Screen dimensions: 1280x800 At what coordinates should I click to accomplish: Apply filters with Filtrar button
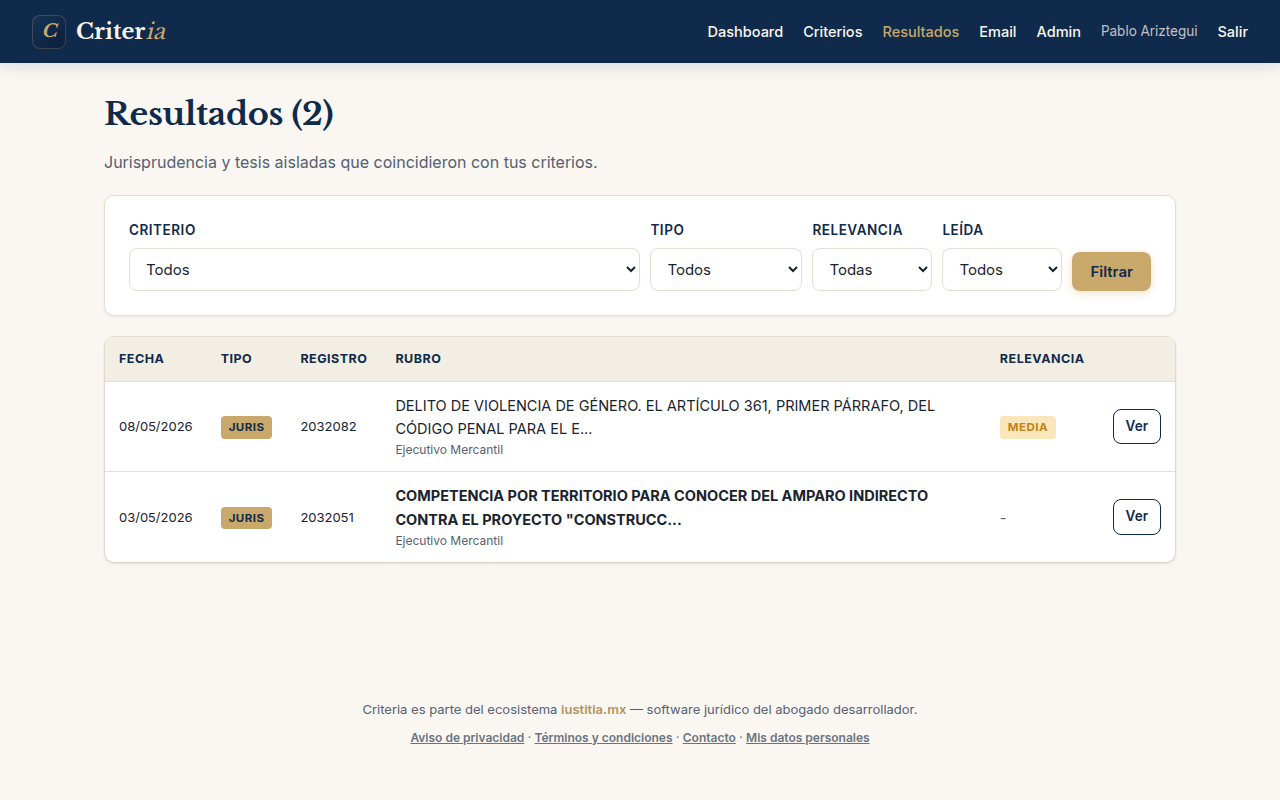point(1111,272)
